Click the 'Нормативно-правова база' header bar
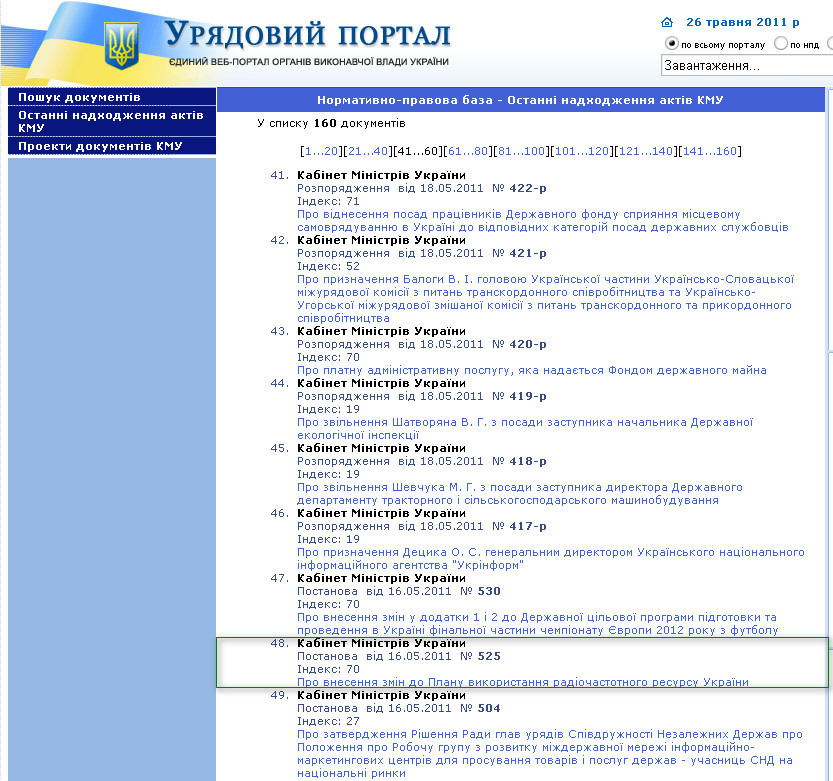The height and width of the screenshot is (781, 833). click(521, 100)
